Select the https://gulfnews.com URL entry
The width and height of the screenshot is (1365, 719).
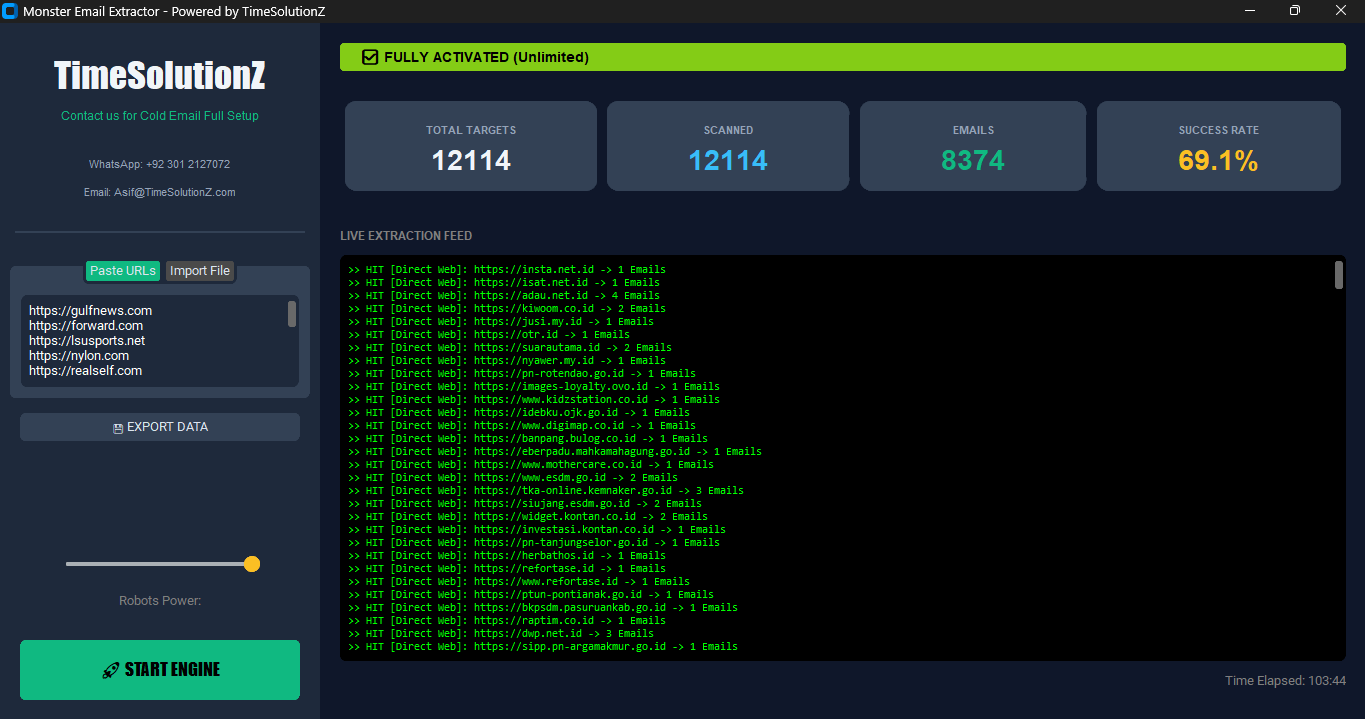(x=91, y=311)
